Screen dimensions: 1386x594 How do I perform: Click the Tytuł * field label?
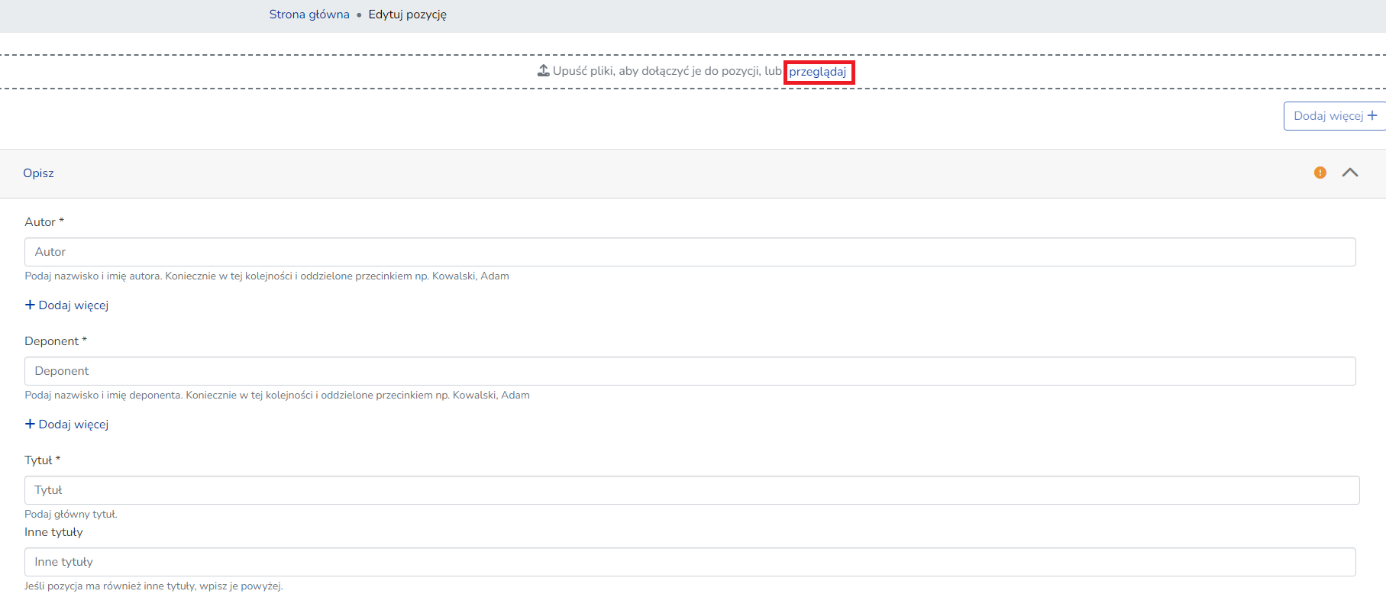tap(42, 460)
